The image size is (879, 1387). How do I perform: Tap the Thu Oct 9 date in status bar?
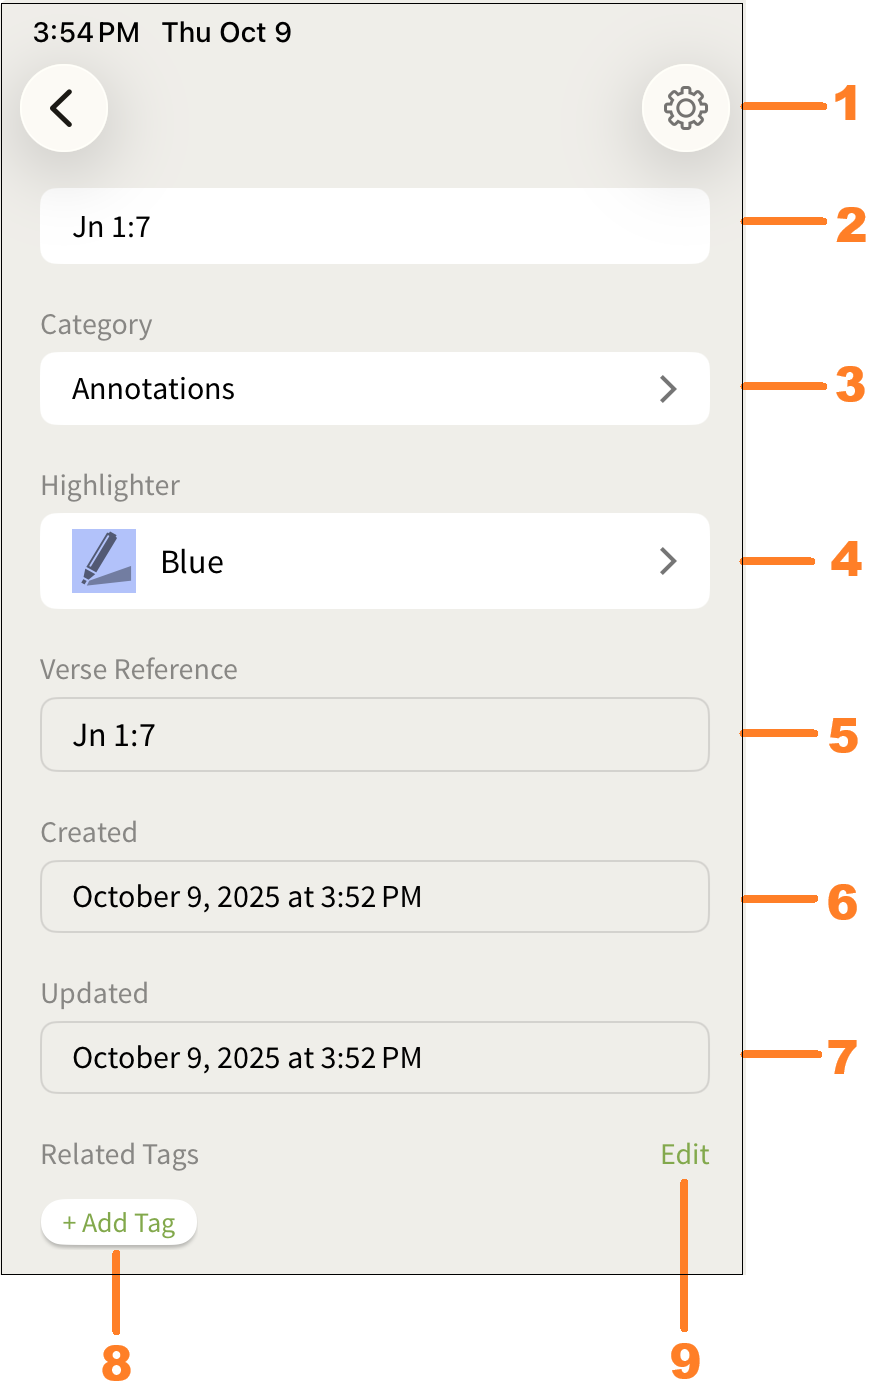point(227,33)
